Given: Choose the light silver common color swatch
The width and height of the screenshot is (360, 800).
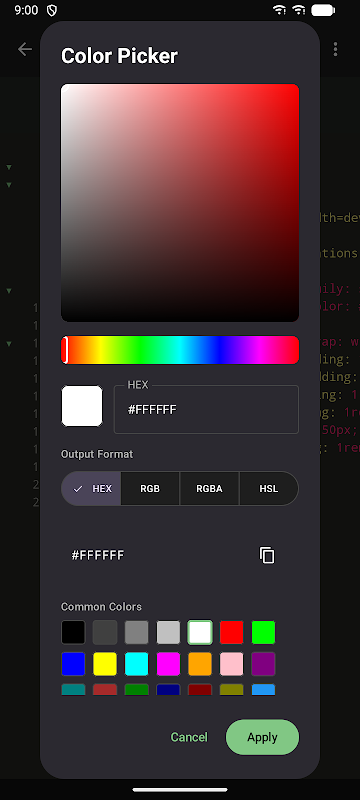Looking at the screenshot, I should click(x=168, y=632).
